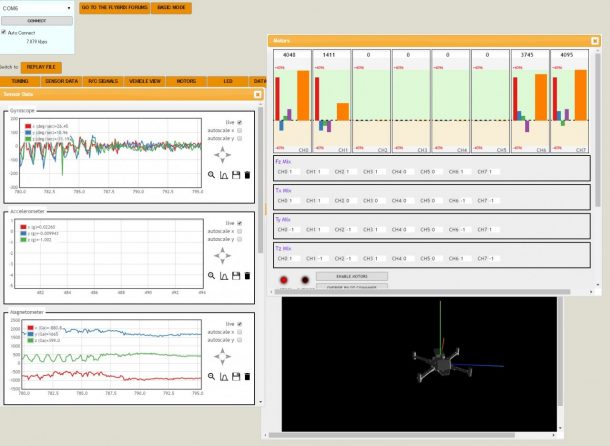The height and width of the screenshot is (446, 610).
Task: Click the Motors panel horizontal scrollbar
Action: click(422, 292)
